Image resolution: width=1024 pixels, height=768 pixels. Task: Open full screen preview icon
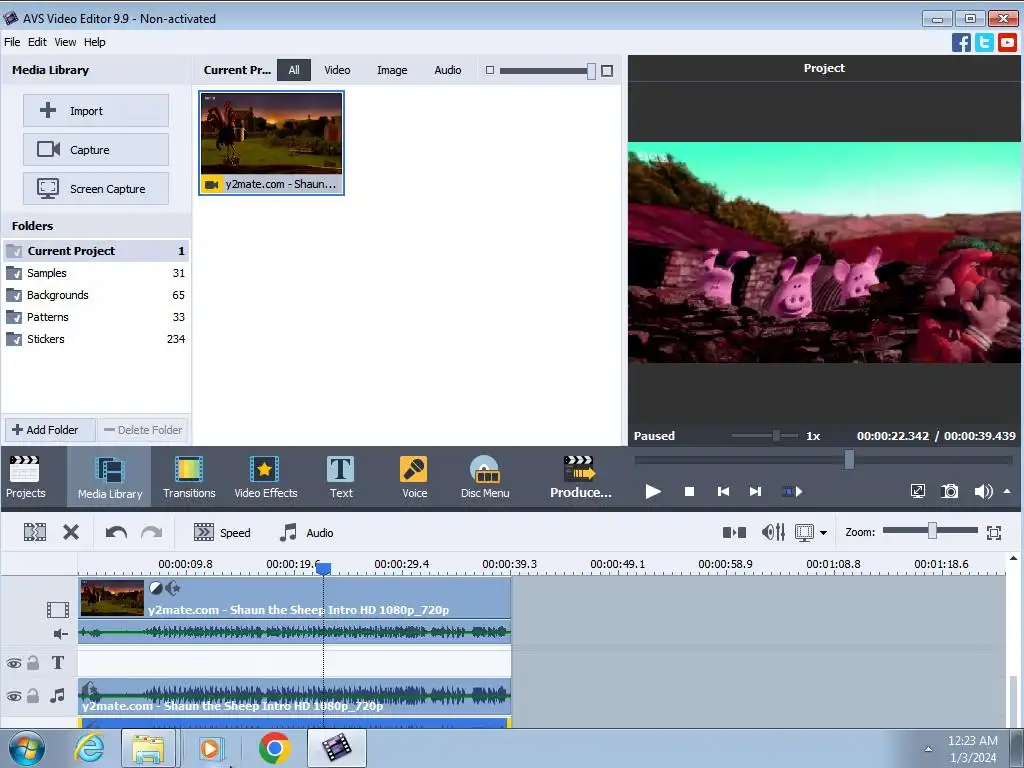tap(918, 491)
